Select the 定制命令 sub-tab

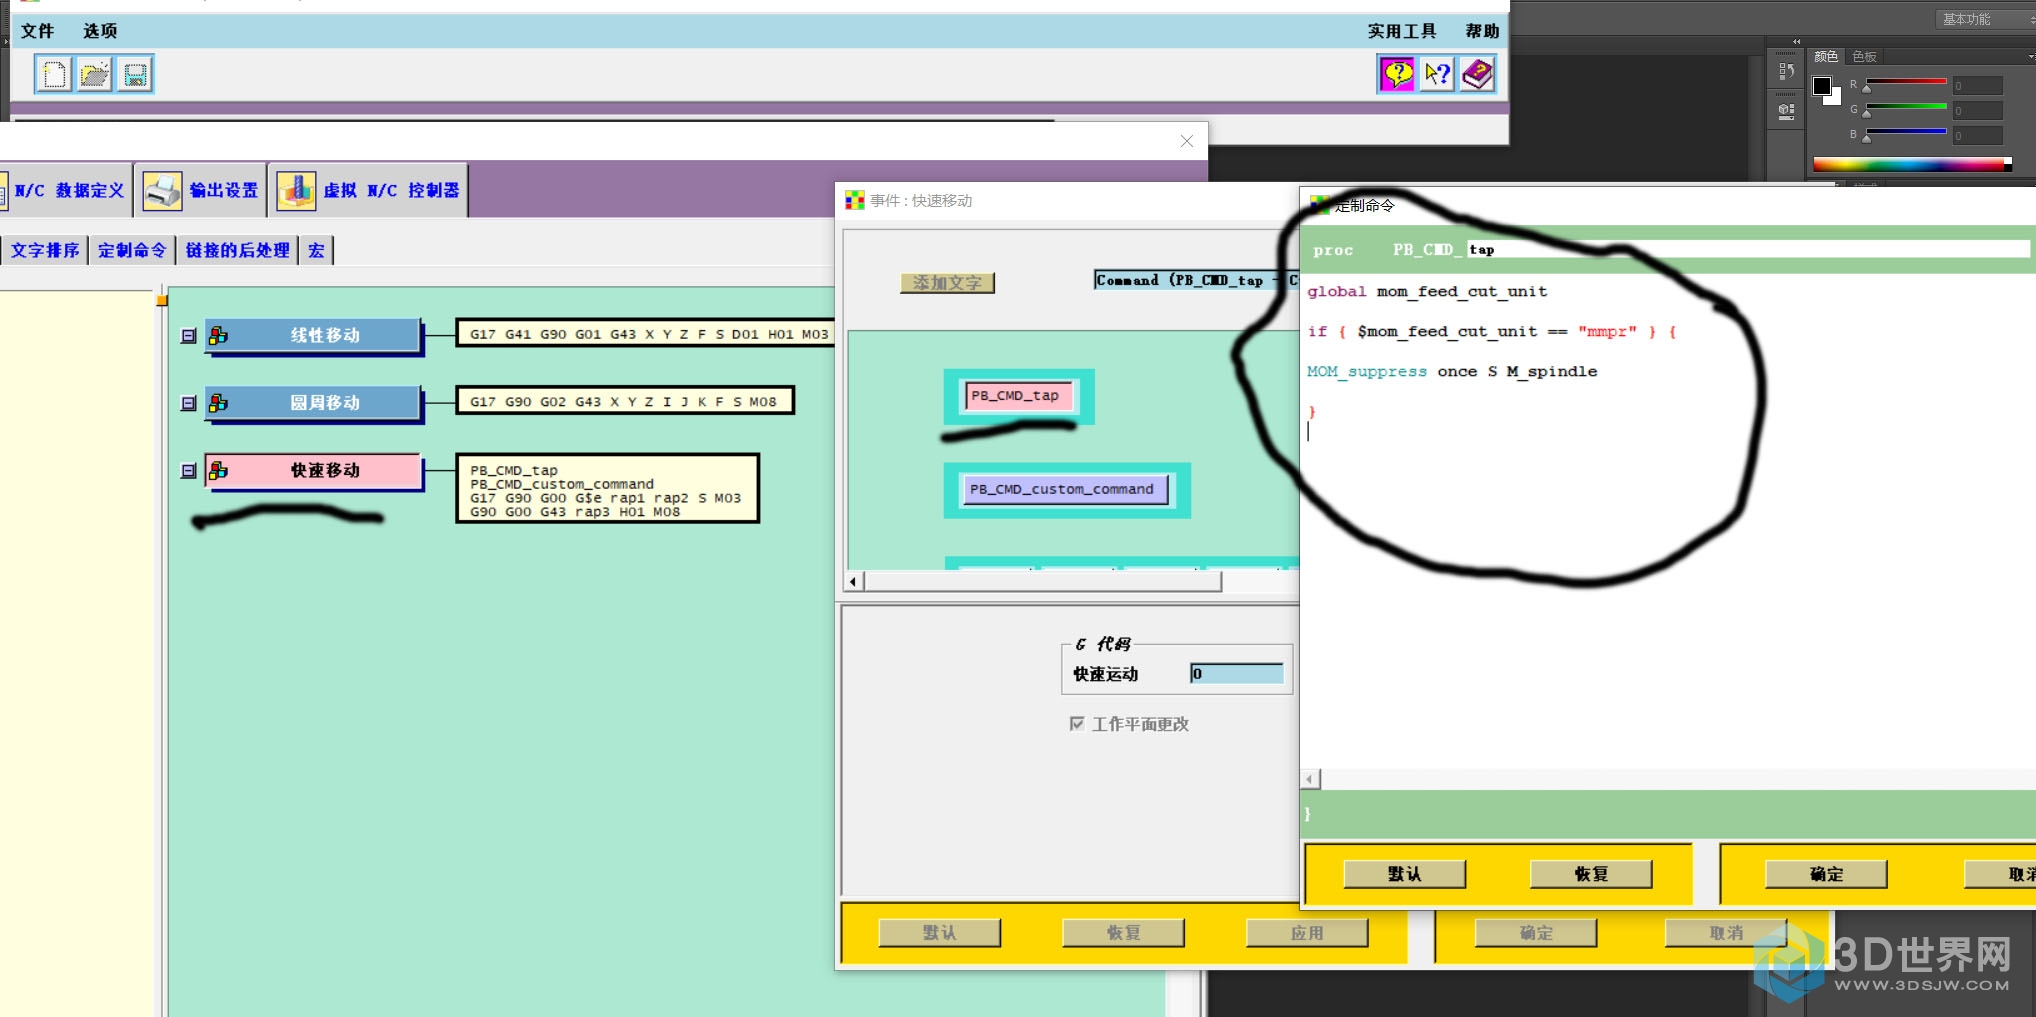[132, 250]
